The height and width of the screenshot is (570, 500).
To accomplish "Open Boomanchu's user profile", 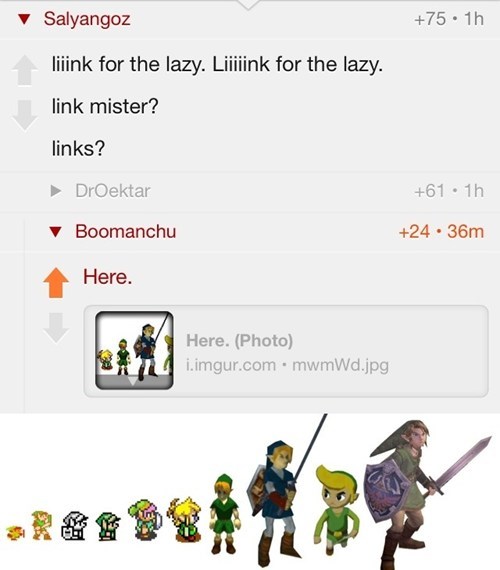I will [126, 231].
